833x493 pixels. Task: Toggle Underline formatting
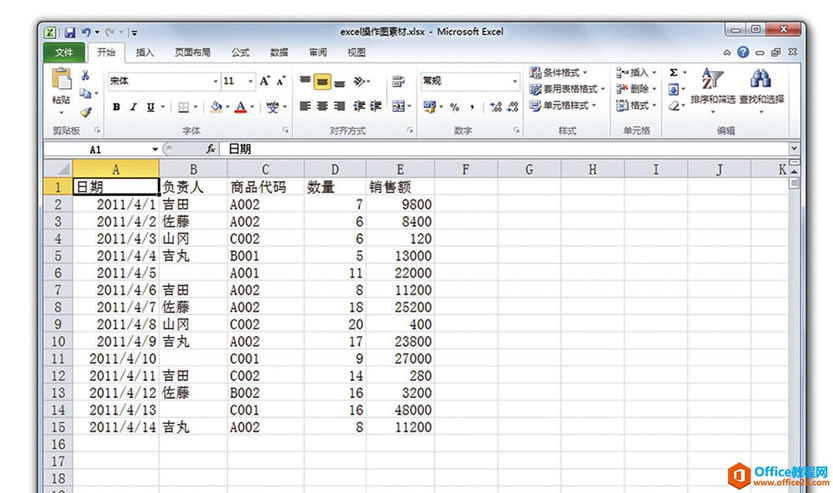[150, 107]
